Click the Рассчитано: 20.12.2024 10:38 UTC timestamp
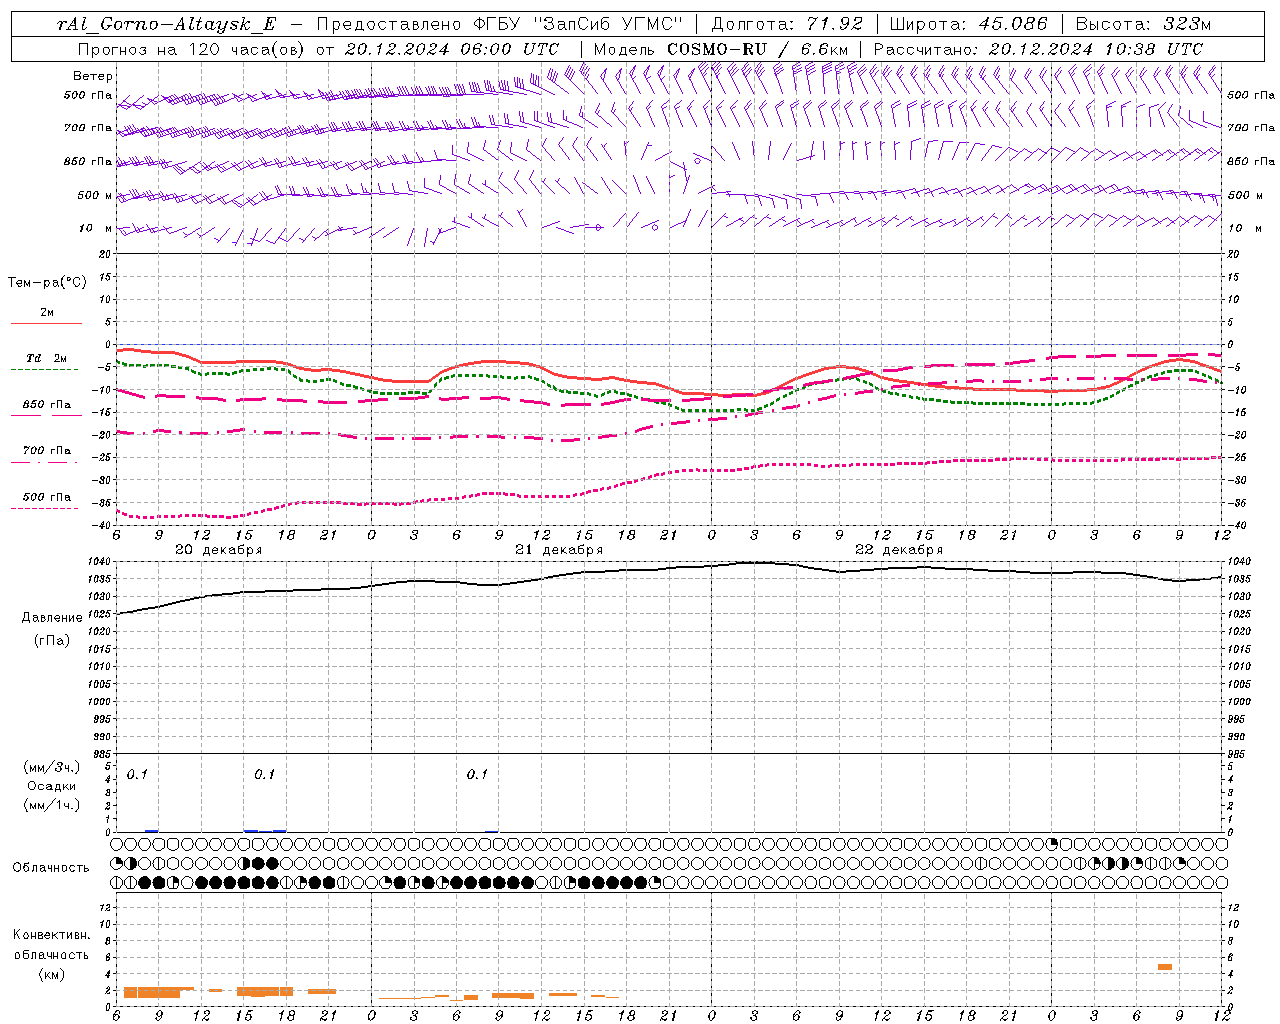Screen dimensions: 1280x1024 click(x=1038, y=49)
